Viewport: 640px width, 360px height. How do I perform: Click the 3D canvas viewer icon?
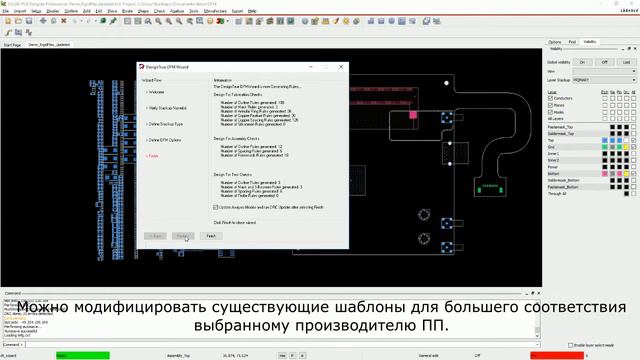pos(220,21)
